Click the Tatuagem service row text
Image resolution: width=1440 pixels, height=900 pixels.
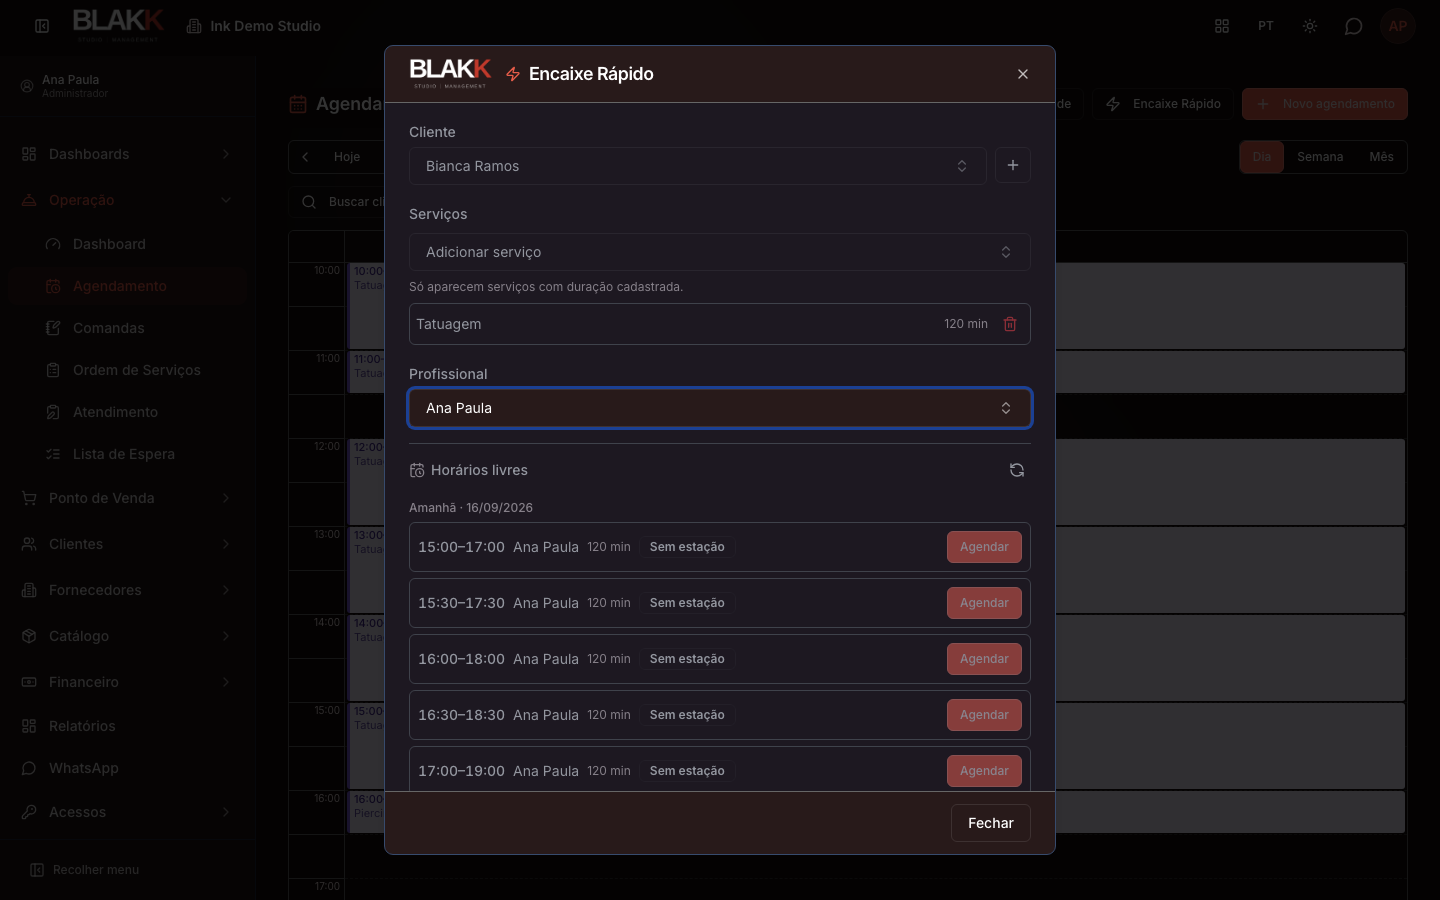pyautogui.click(x=448, y=324)
